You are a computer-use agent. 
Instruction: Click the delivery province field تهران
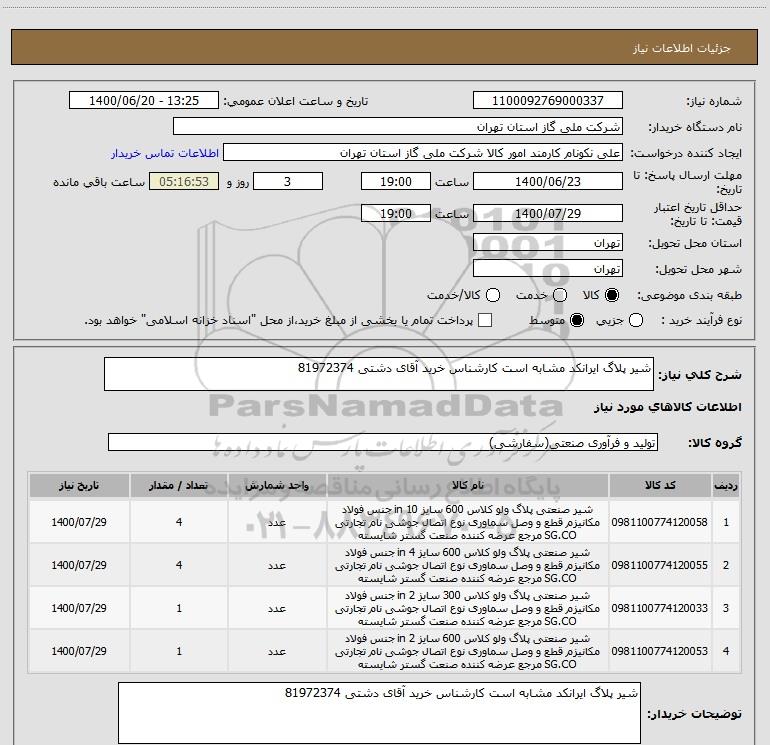point(548,242)
